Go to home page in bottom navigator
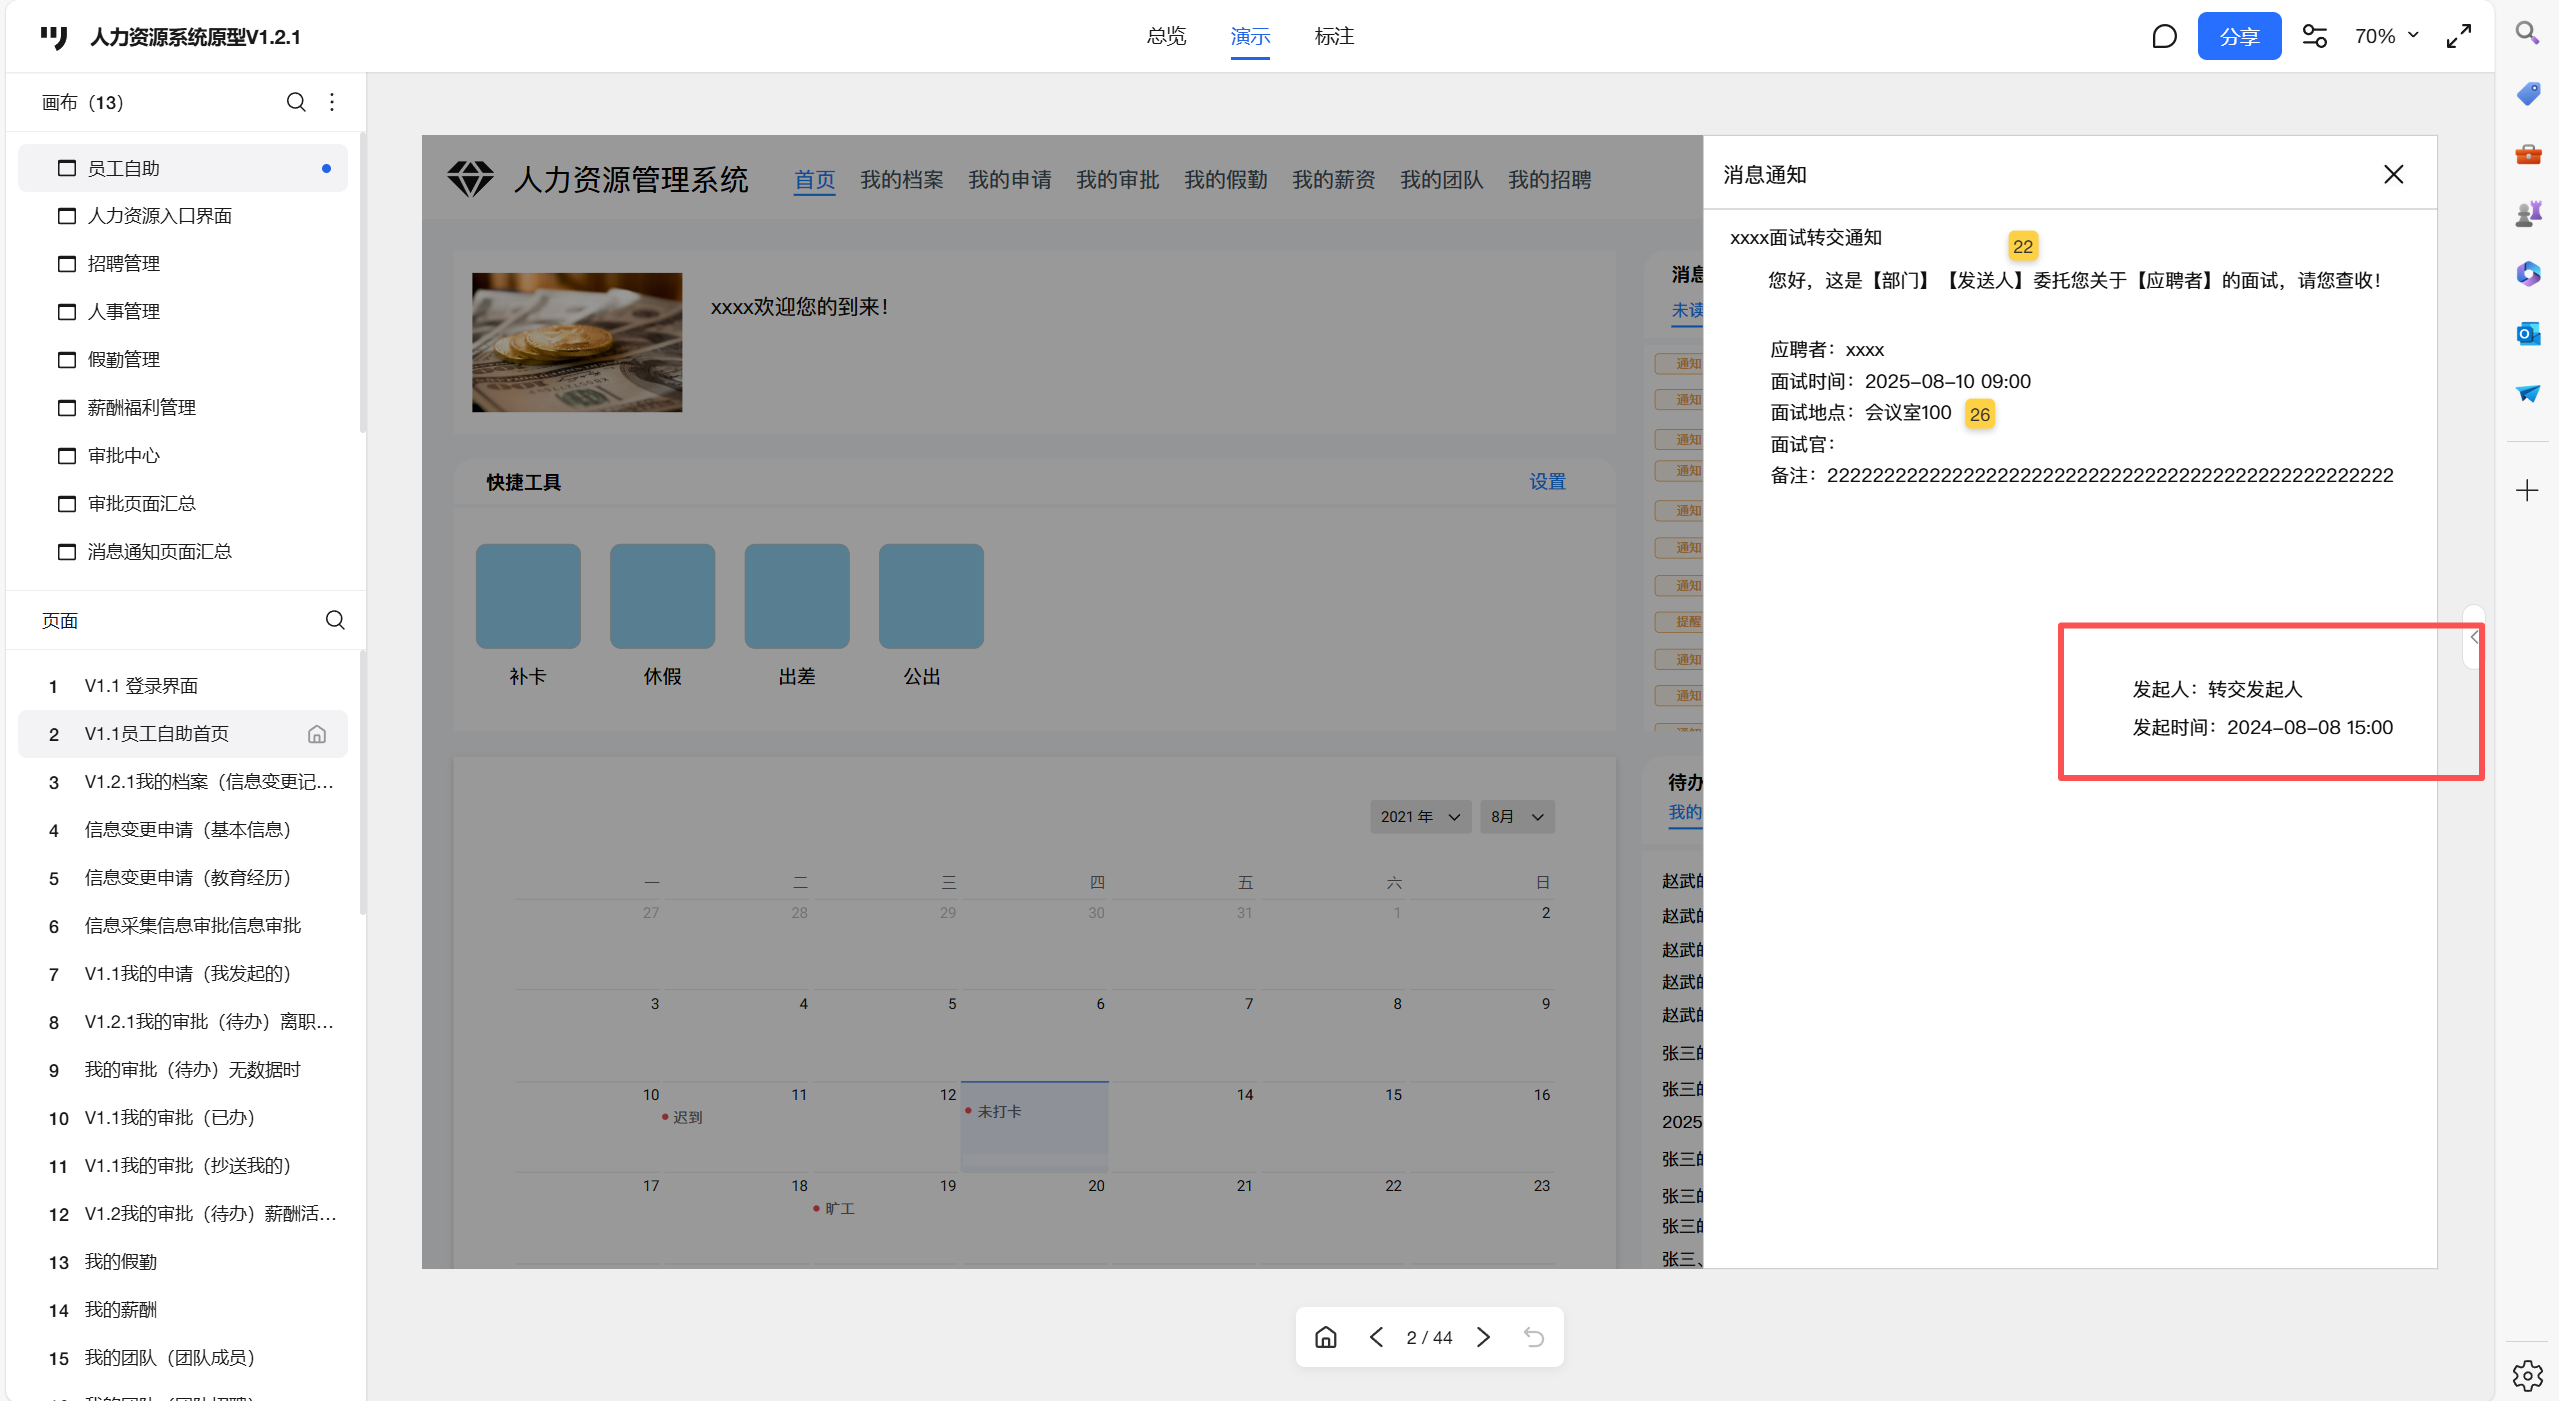The height and width of the screenshot is (1401, 2559). pyautogui.click(x=1326, y=1337)
